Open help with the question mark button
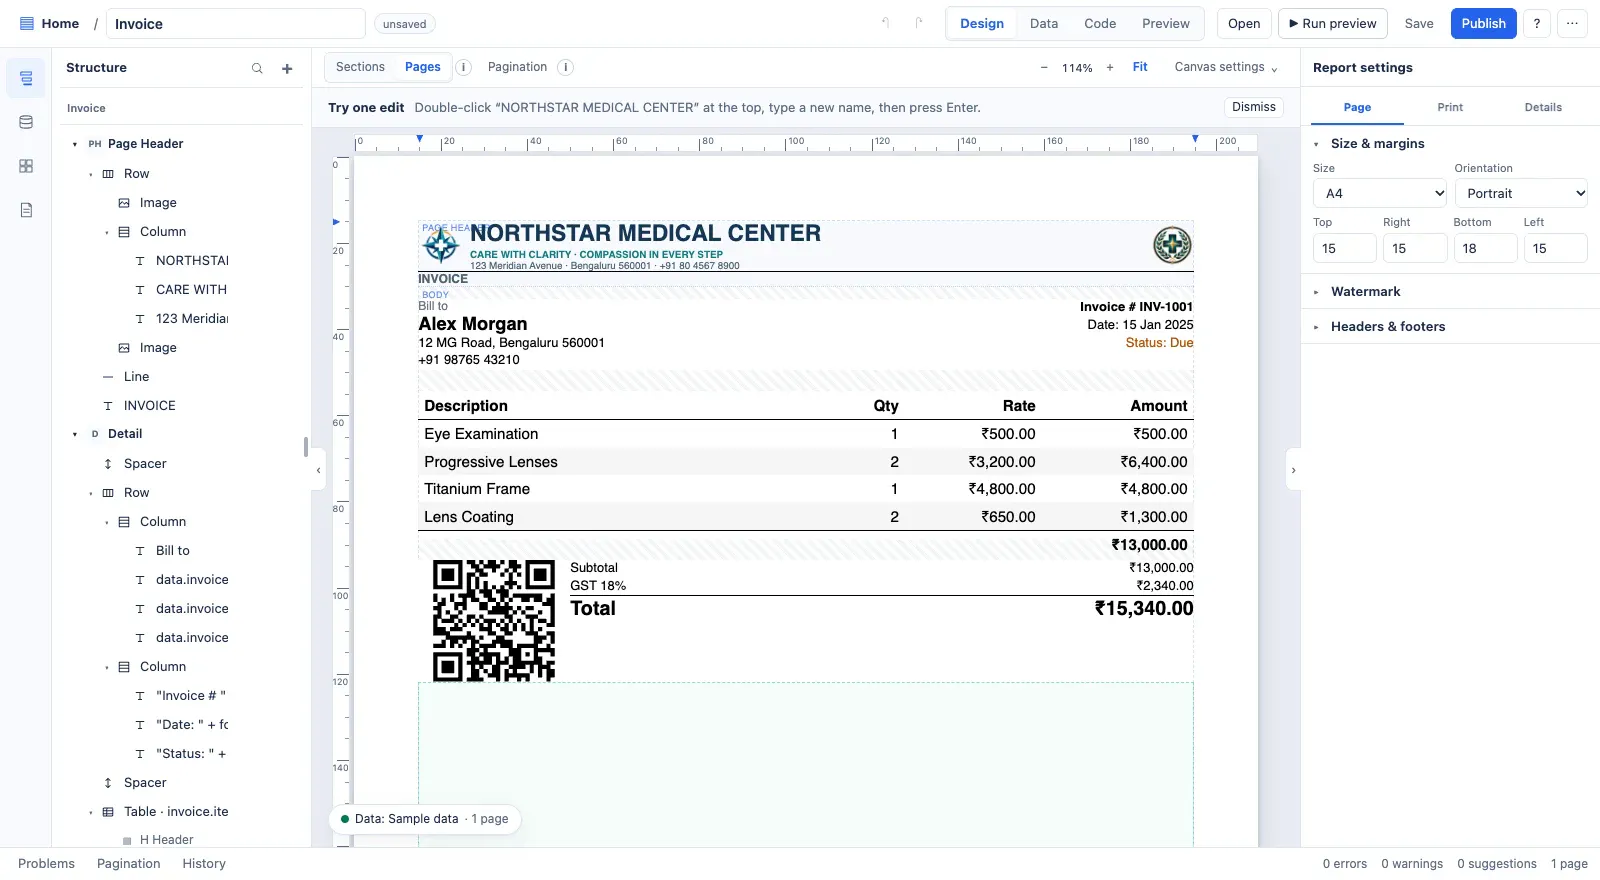Viewport: 1600px width, 880px height. [x=1537, y=24]
